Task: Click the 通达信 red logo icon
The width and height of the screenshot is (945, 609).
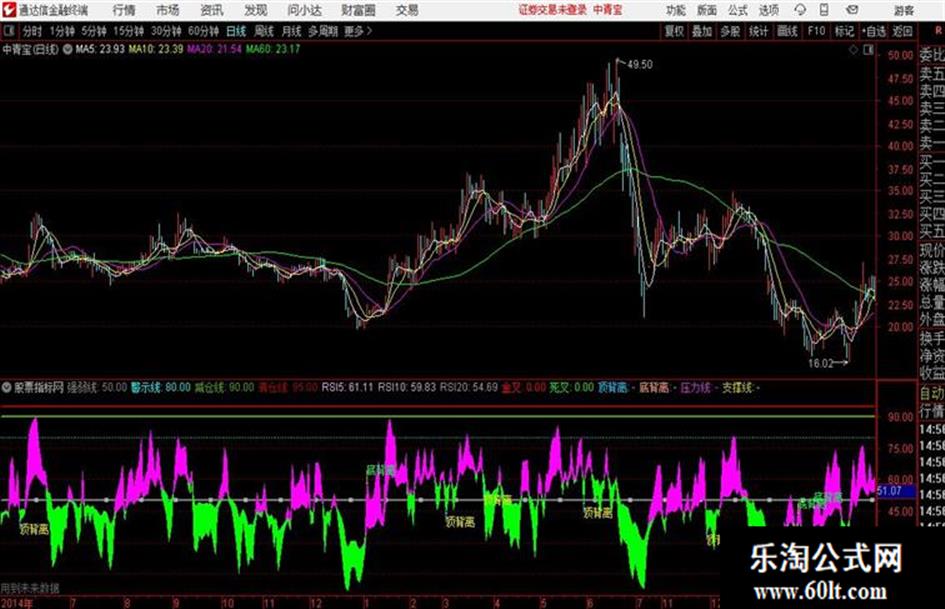Action: [x=8, y=10]
